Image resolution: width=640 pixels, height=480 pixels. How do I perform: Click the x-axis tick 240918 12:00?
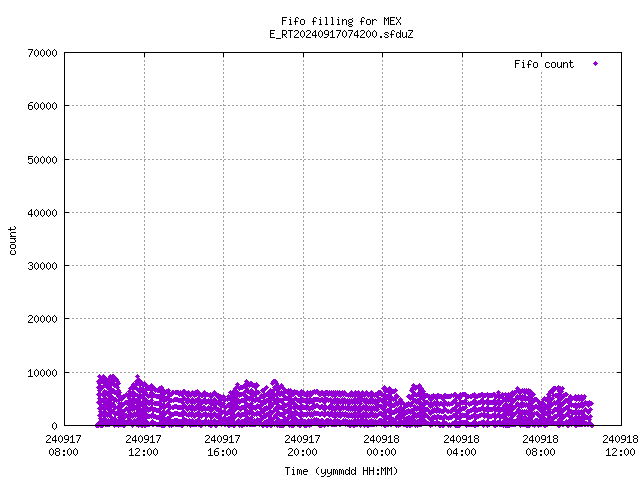(620, 445)
